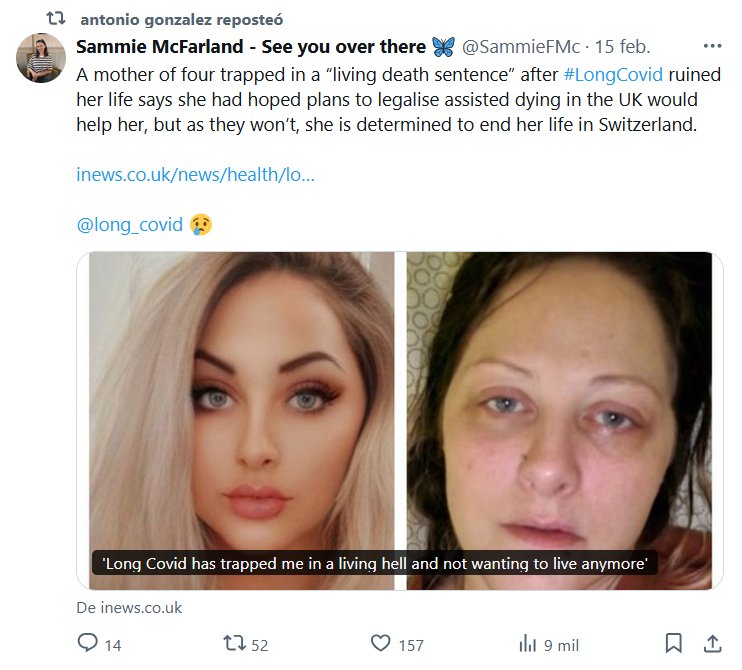This screenshot has height=670, width=742.
Task: Click the "De inews.co.uk" source label
Action: pyautogui.click(x=129, y=607)
